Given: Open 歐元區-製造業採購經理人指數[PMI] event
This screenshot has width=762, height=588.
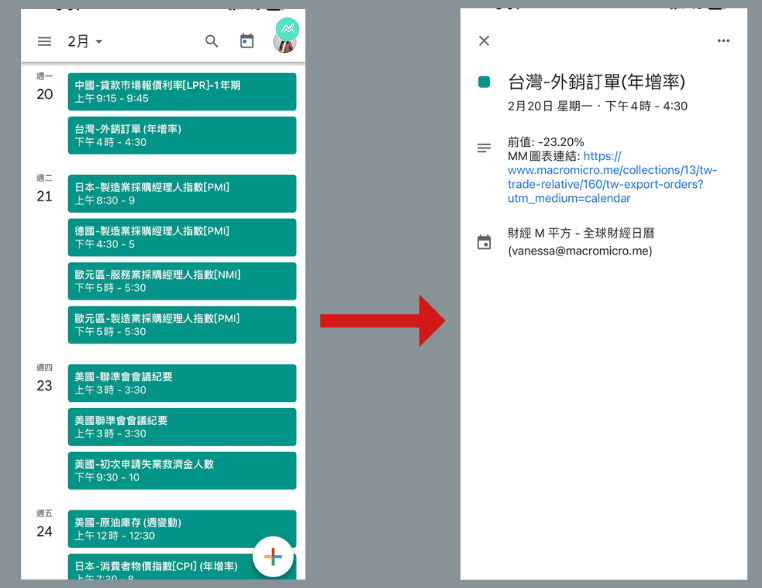Looking at the screenshot, I should (182, 325).
